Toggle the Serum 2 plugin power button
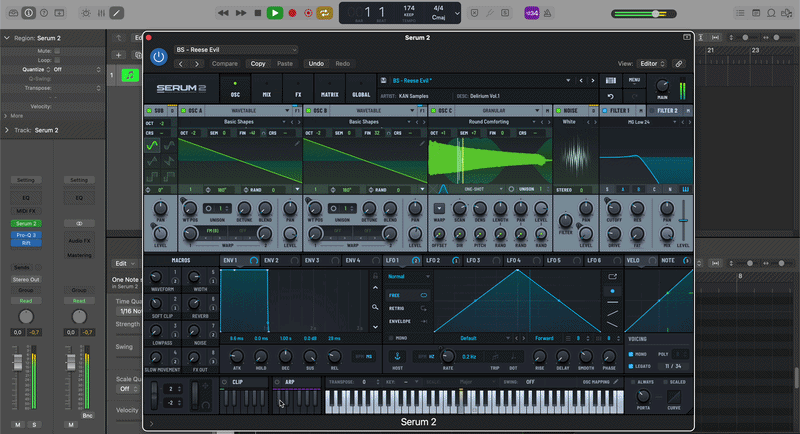Viewport: 800px width, 434px height. click(x=159, y=57)
